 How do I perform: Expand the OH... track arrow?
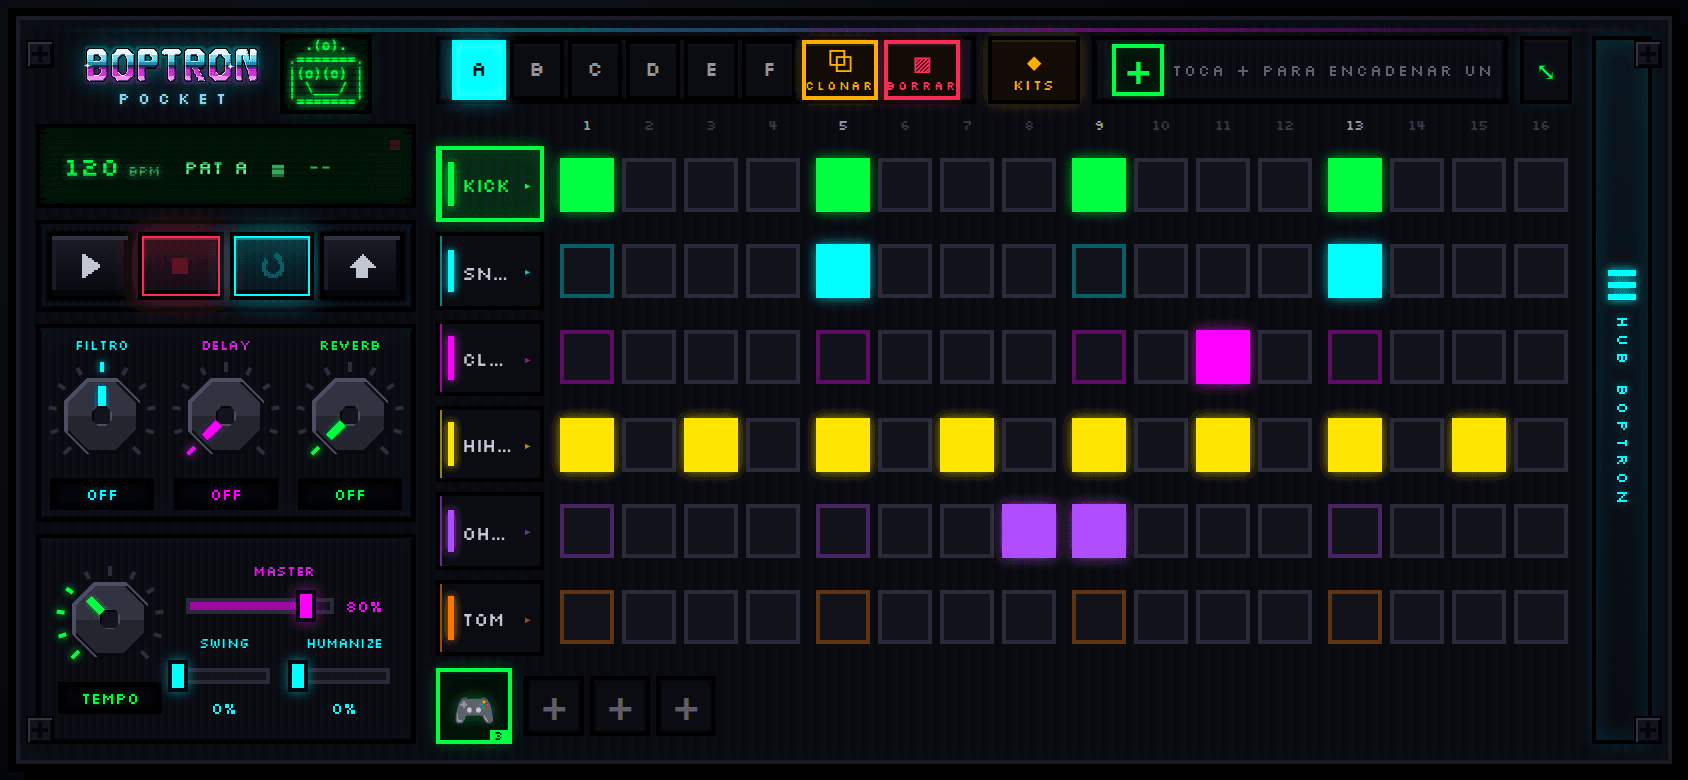pos(527,533)
